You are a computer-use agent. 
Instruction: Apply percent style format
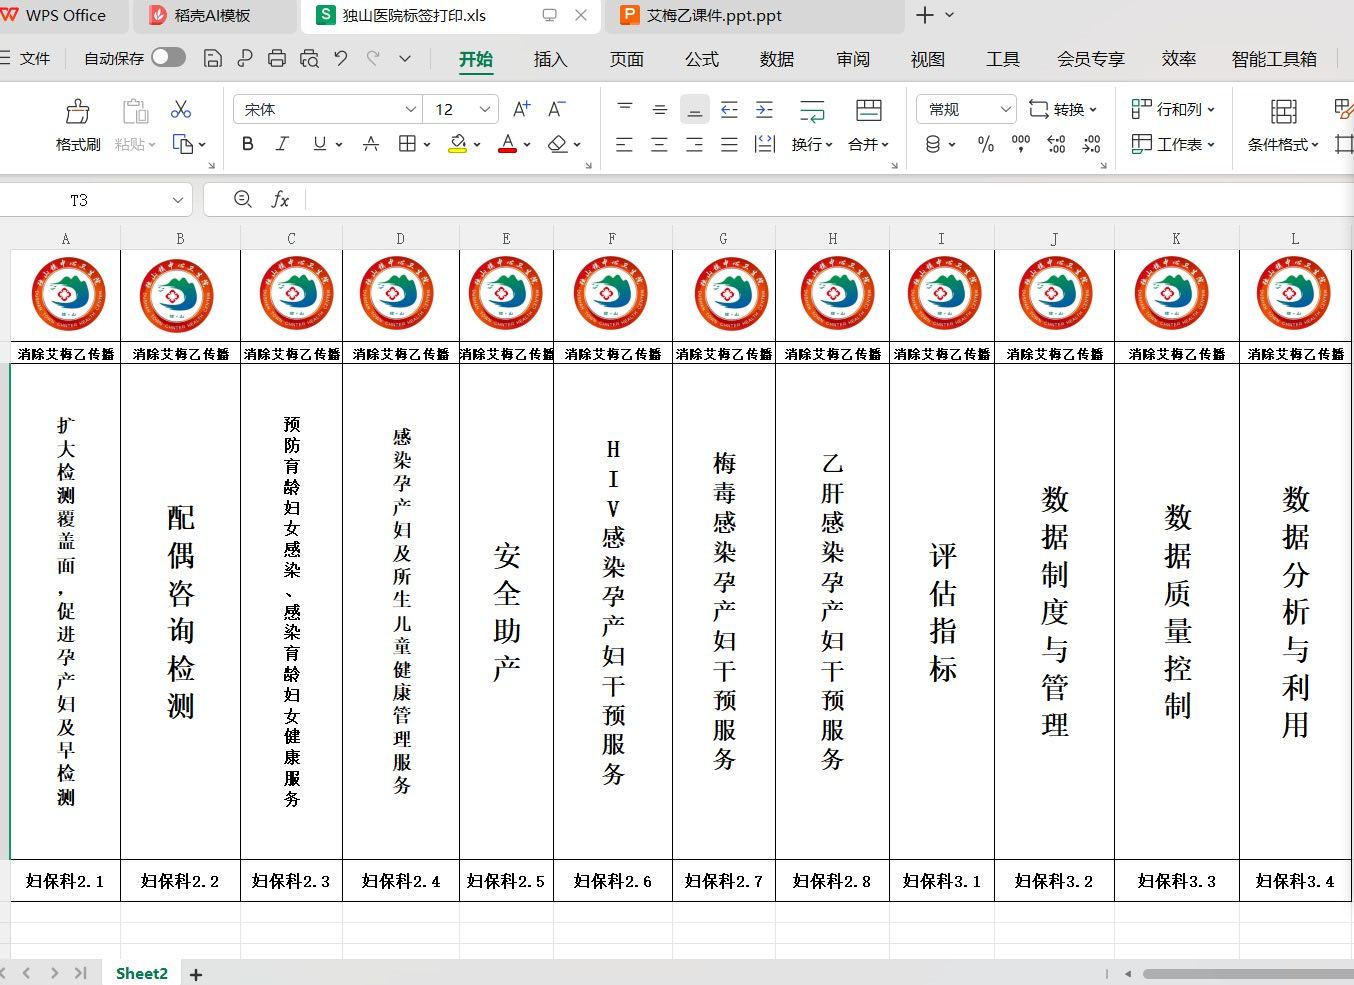click(986, 144)
